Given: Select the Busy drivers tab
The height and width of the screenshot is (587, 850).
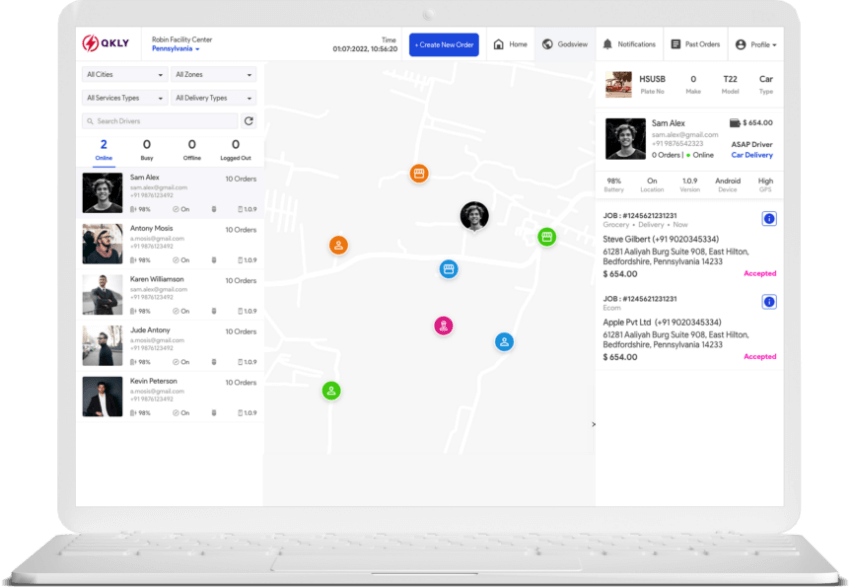Looking at the screenshot, I should pos(147,150).
